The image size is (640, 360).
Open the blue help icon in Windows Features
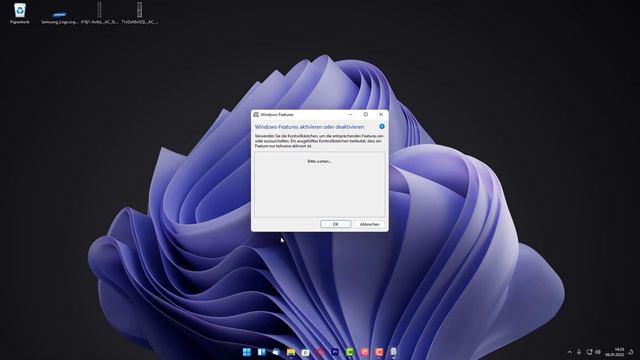pos(382,127)
